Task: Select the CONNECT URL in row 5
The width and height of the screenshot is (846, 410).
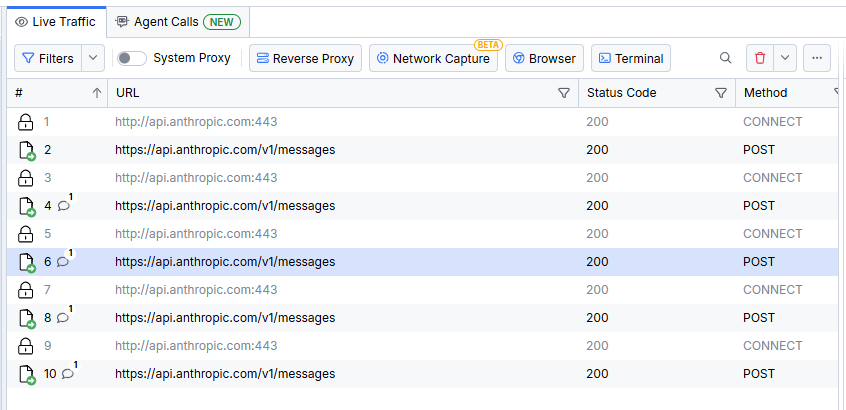Action: pyautogui.click(x=196, y=234)
